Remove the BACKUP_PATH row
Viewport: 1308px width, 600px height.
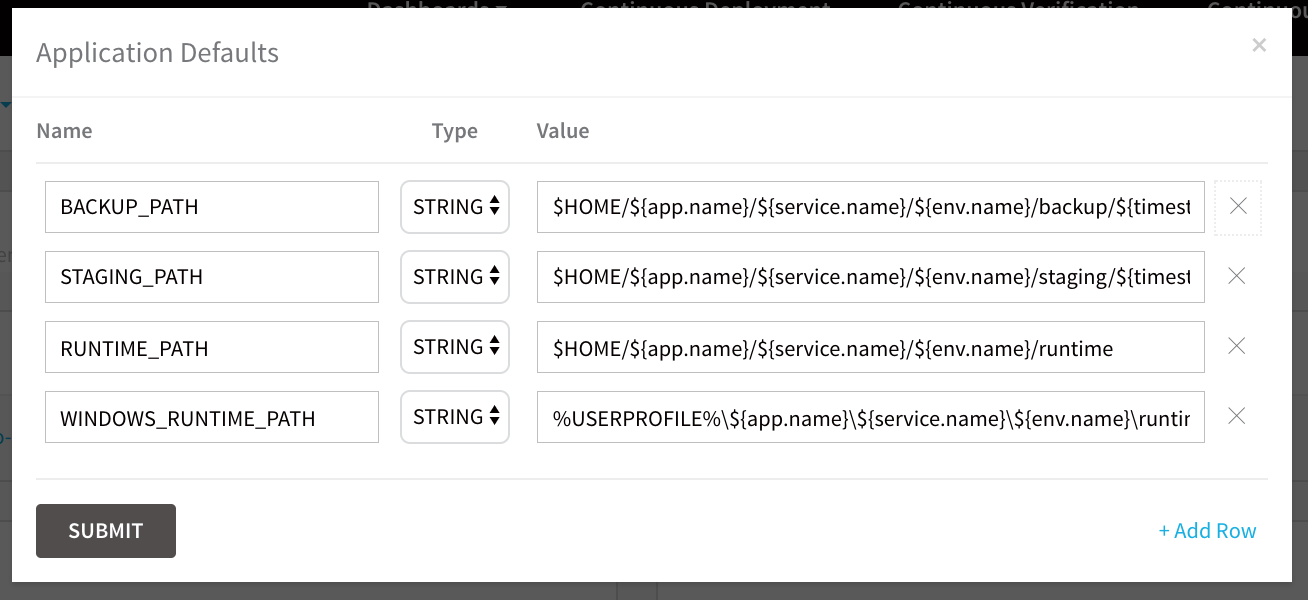[x=1238, y=207]
